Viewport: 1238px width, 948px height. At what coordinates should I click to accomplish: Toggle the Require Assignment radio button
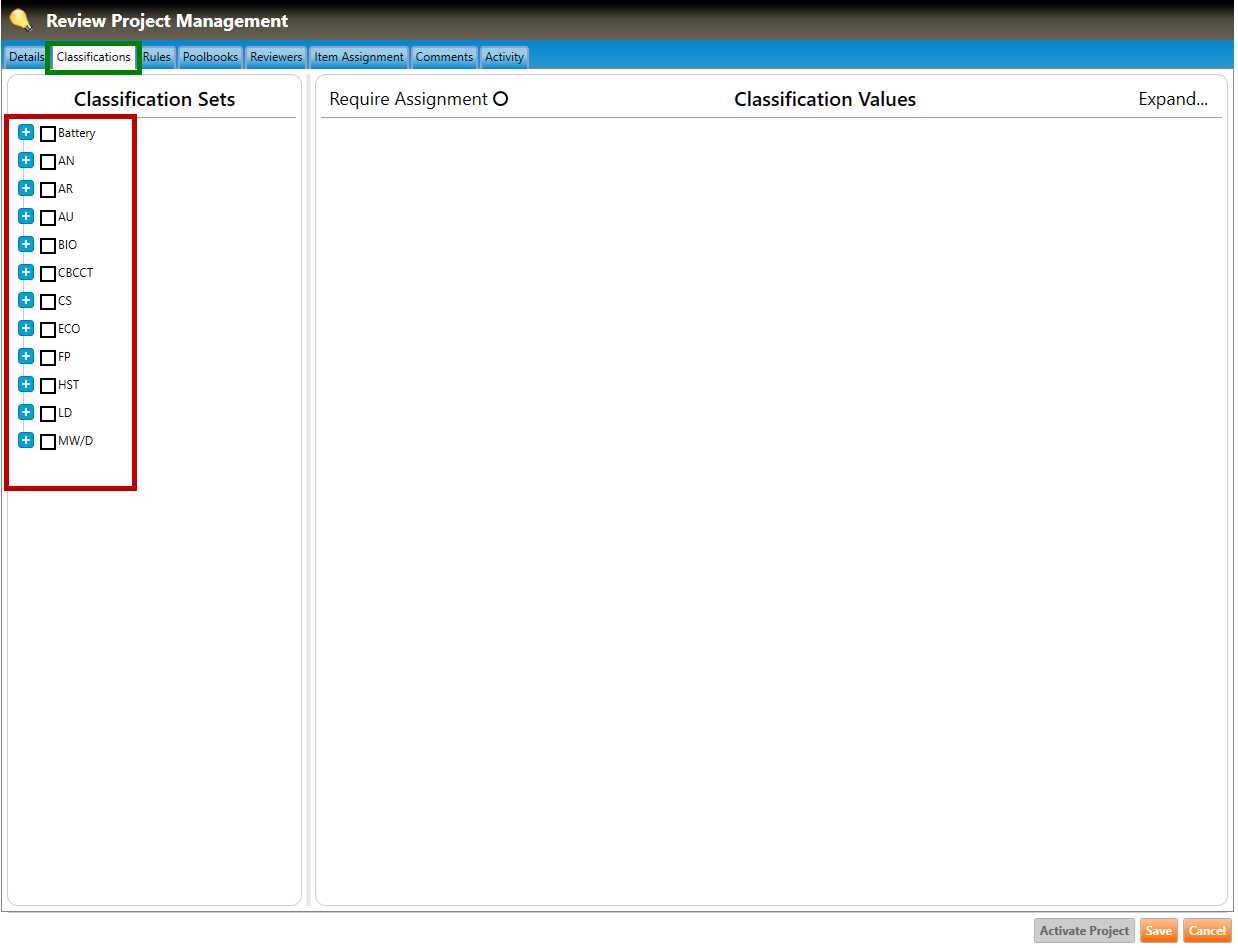(501, 99)
